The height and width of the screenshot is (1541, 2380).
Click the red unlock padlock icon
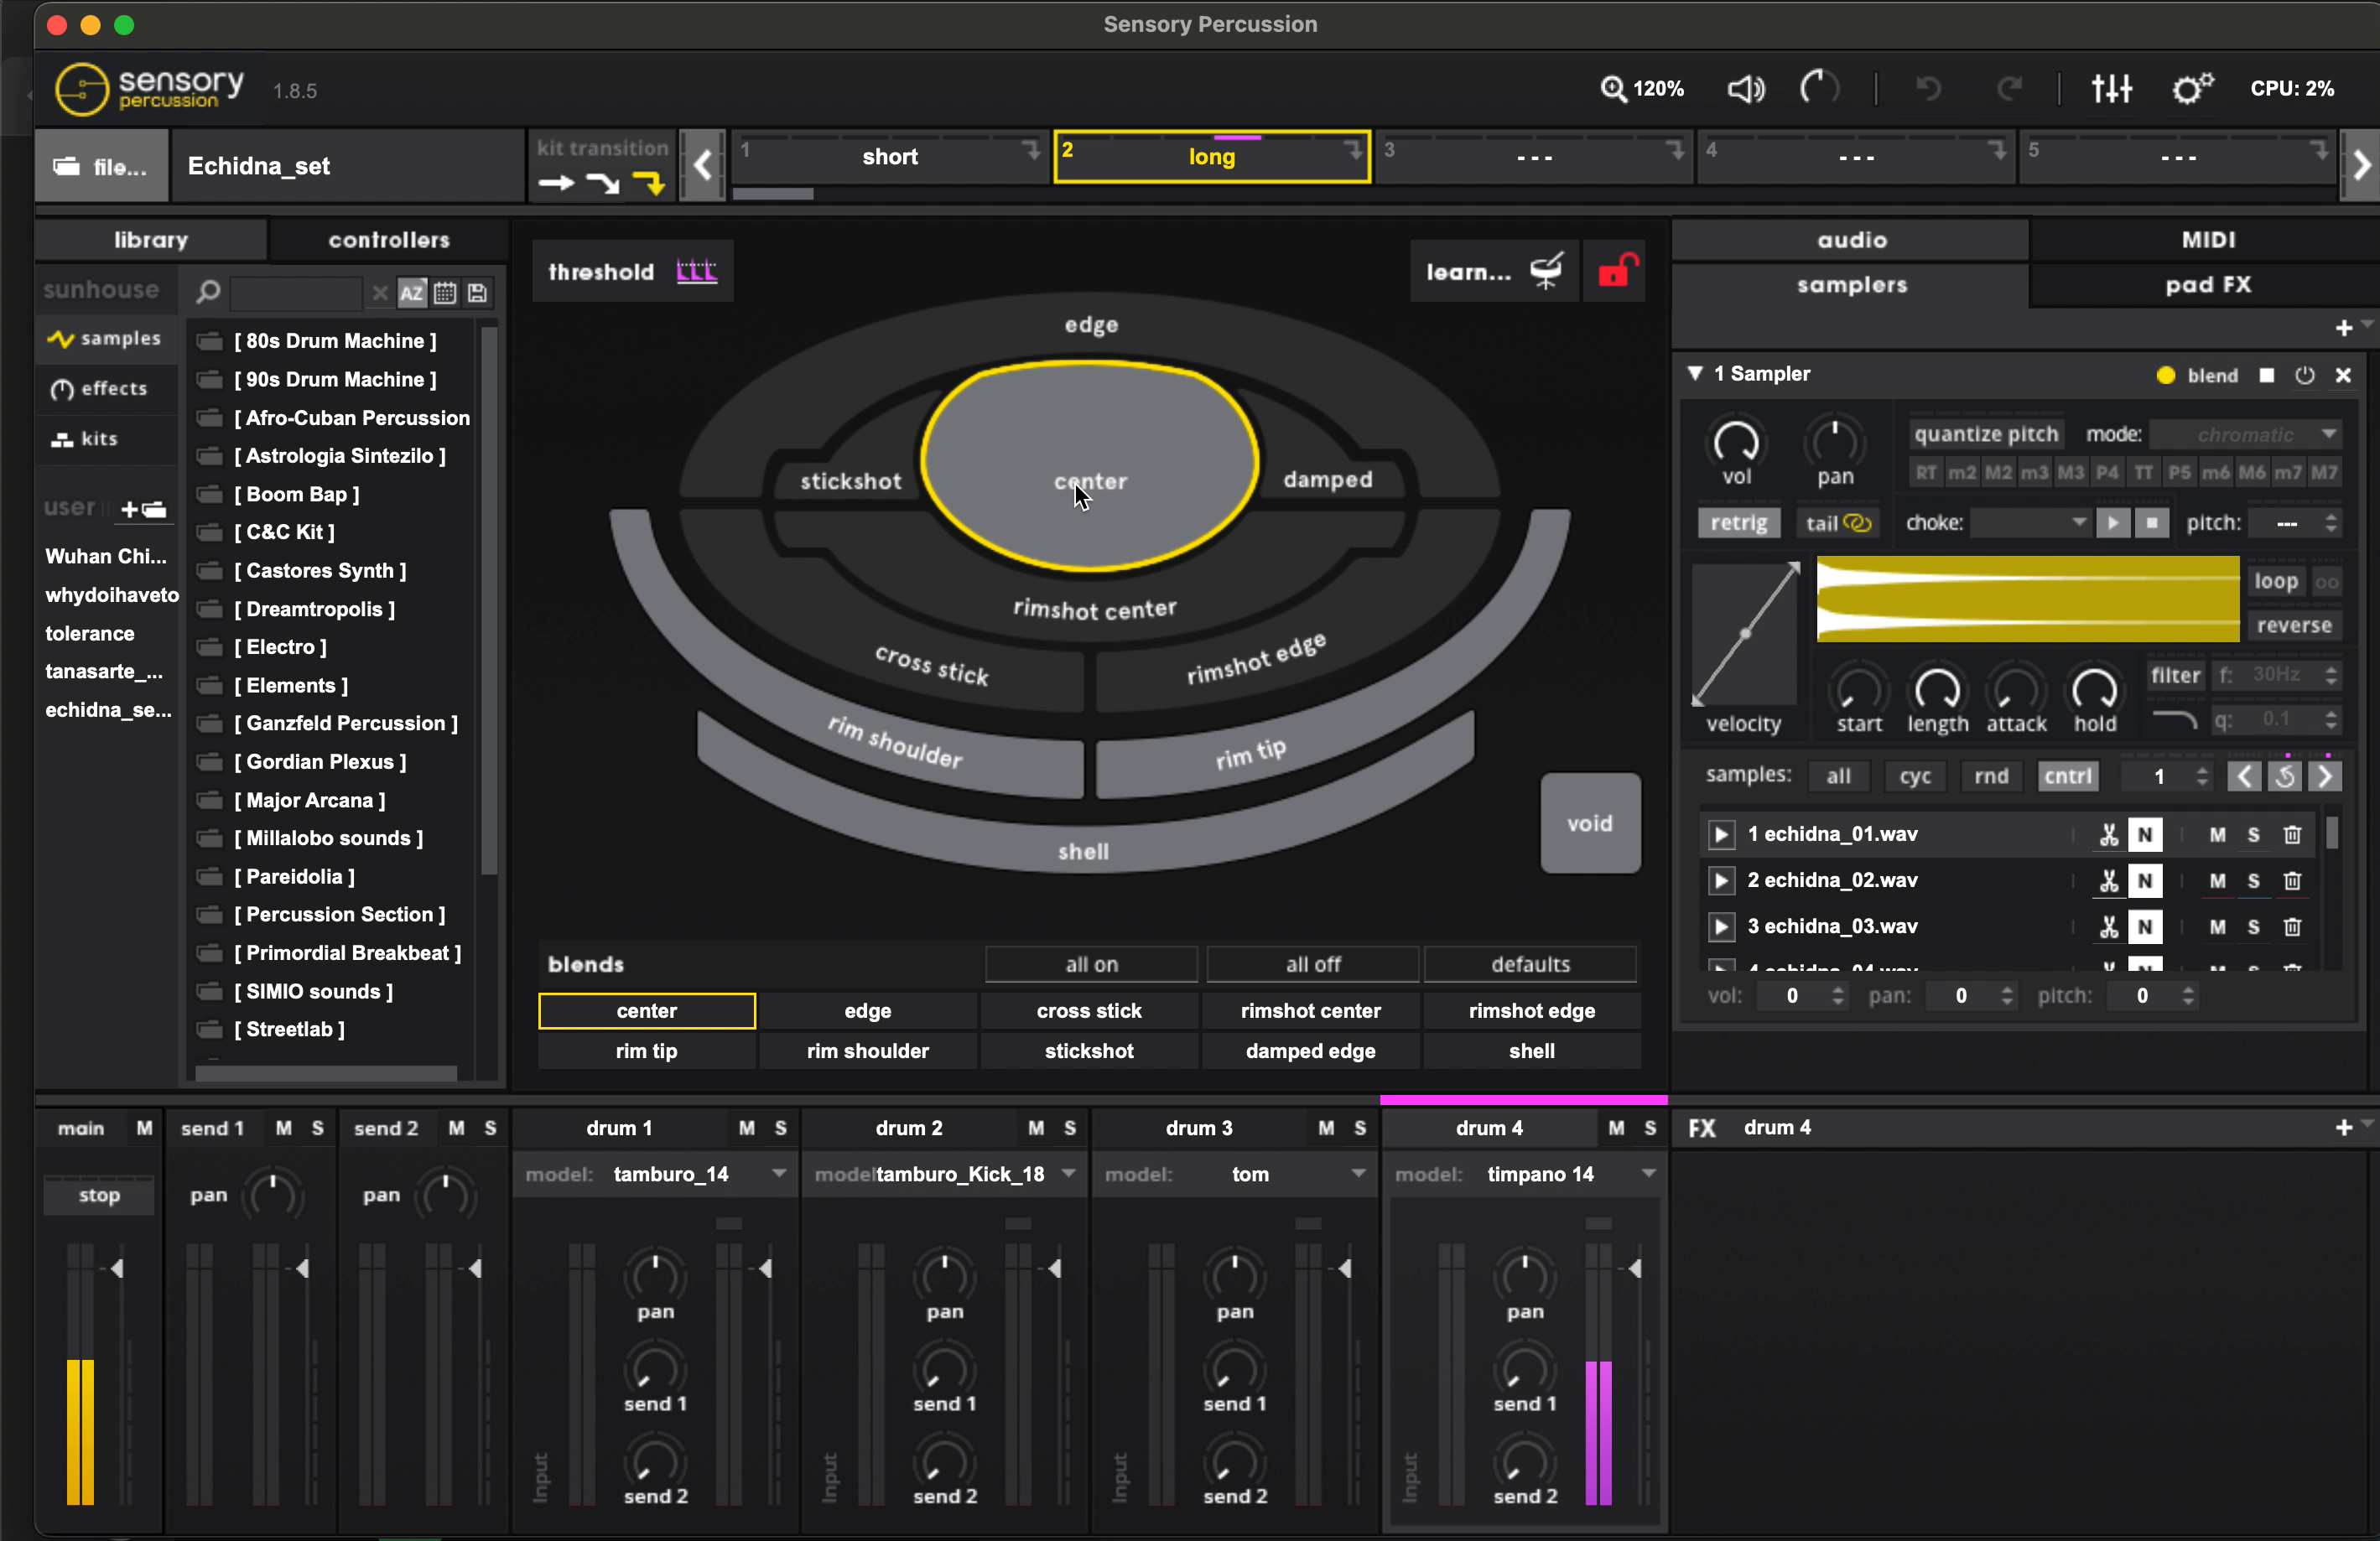click(x=1616, y=271)
